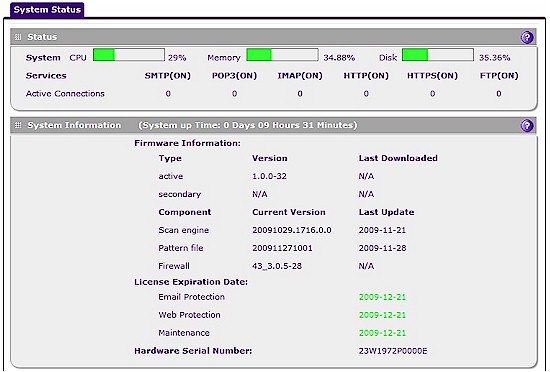Click the SMTP active connections count

[x=168, y=94]
